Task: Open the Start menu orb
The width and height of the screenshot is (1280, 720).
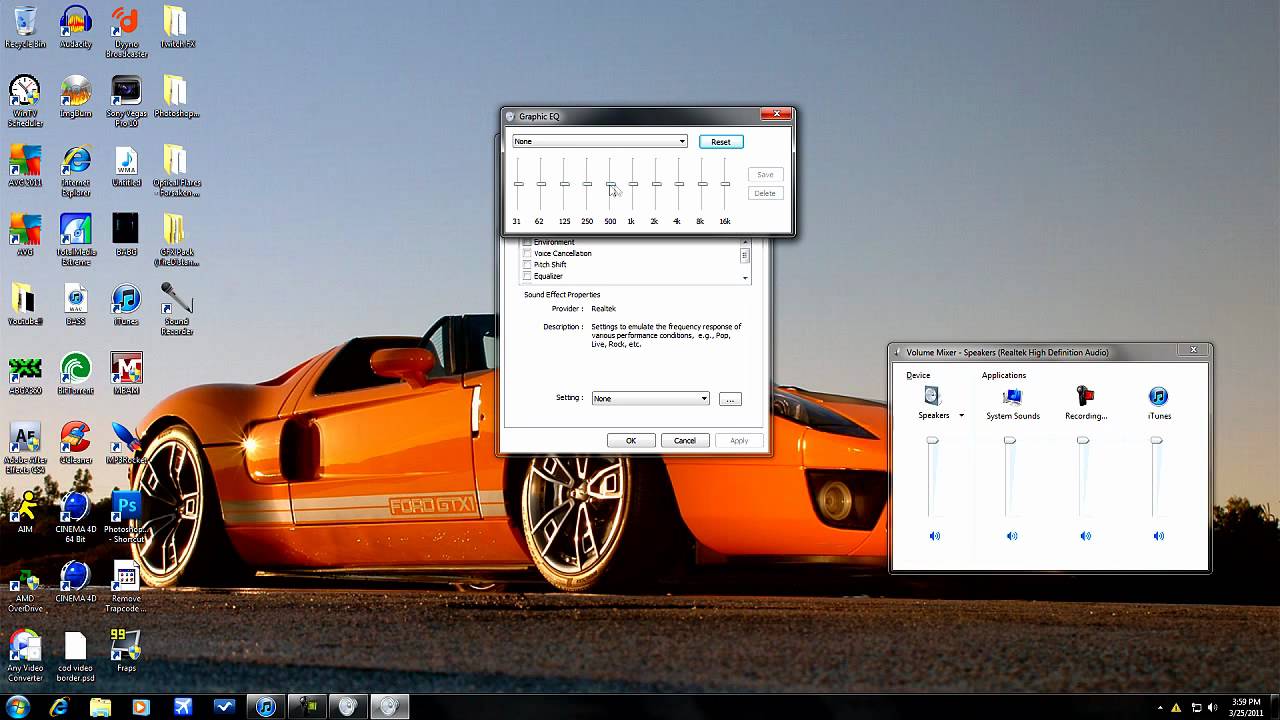Action: 18,707
